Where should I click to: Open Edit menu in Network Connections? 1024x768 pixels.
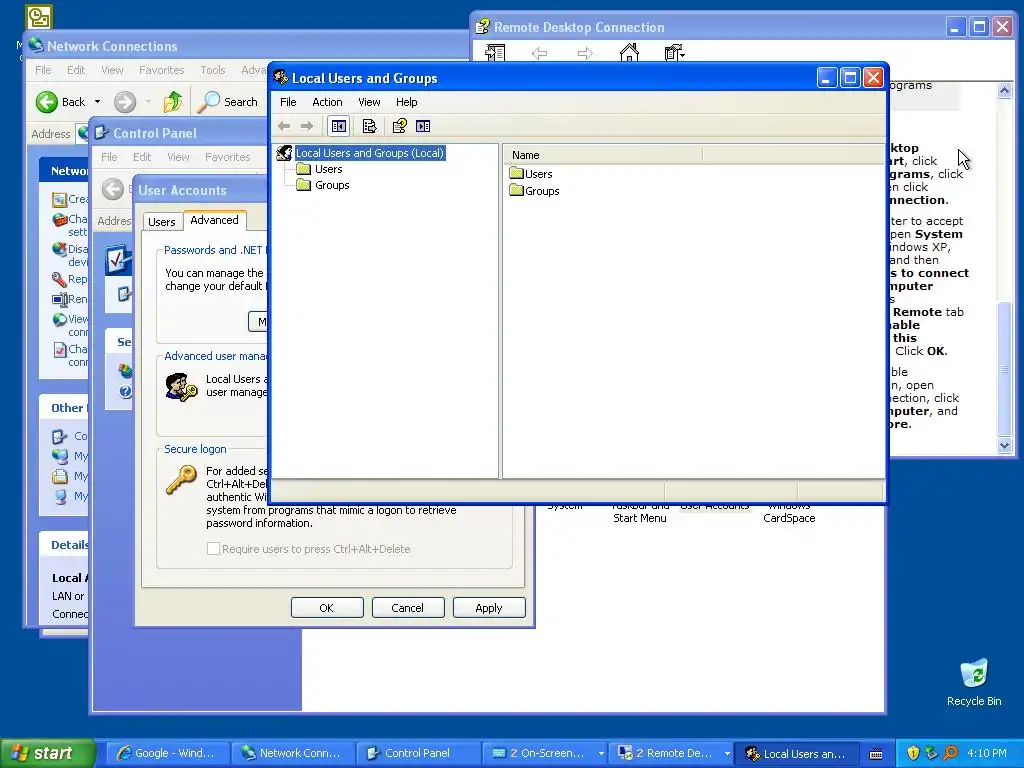click(x=76, y=70)
